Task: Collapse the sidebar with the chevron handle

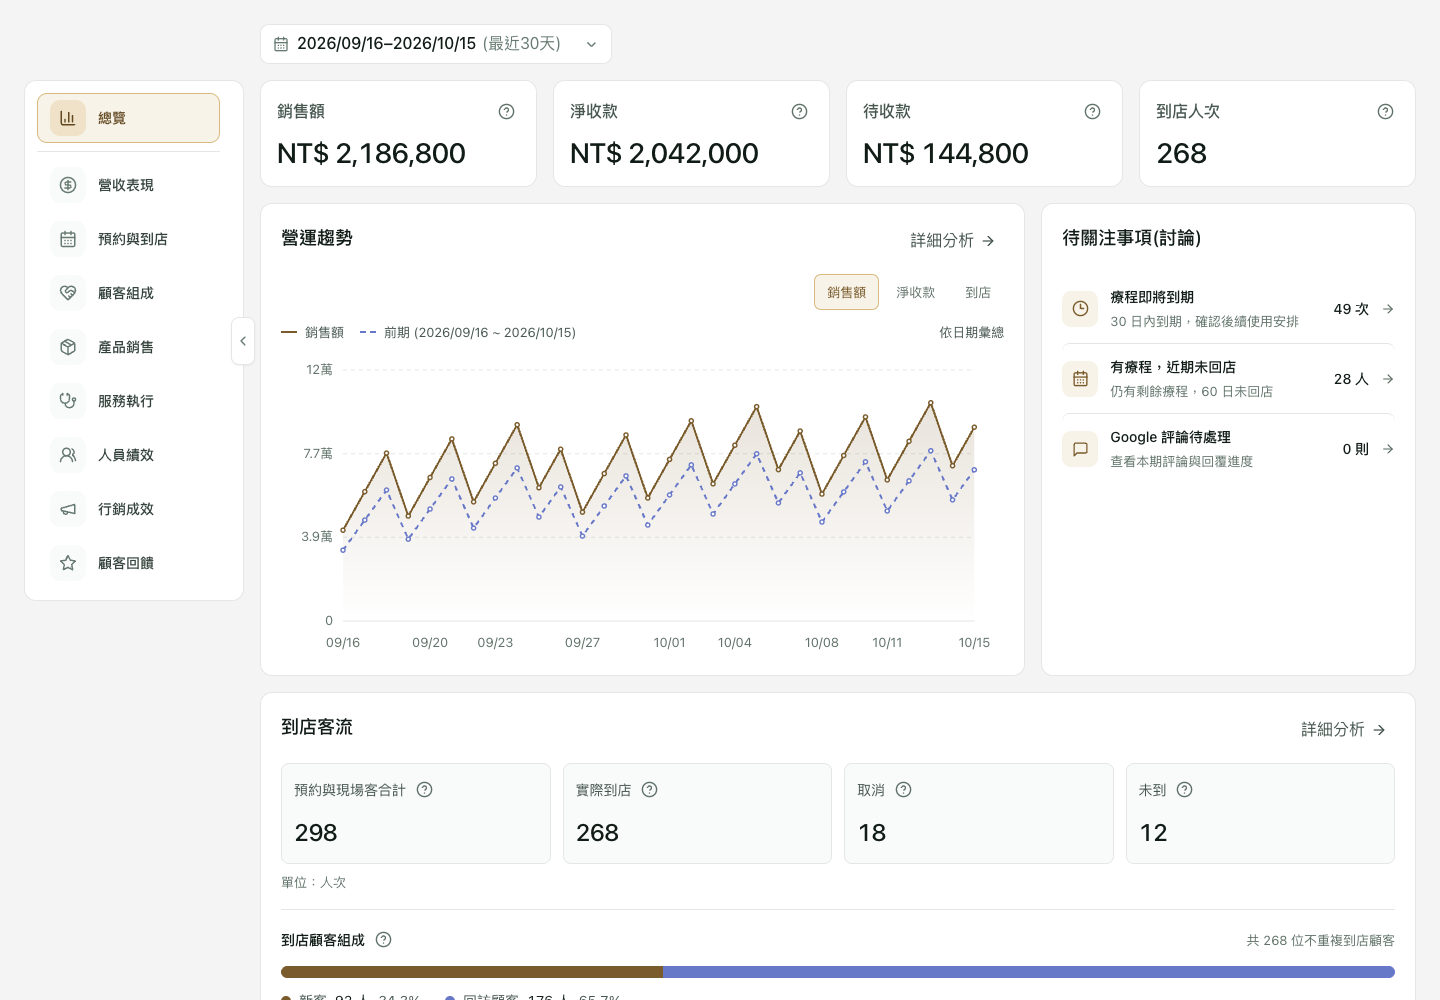Action: pyautogui.click(x=243, y=341)
